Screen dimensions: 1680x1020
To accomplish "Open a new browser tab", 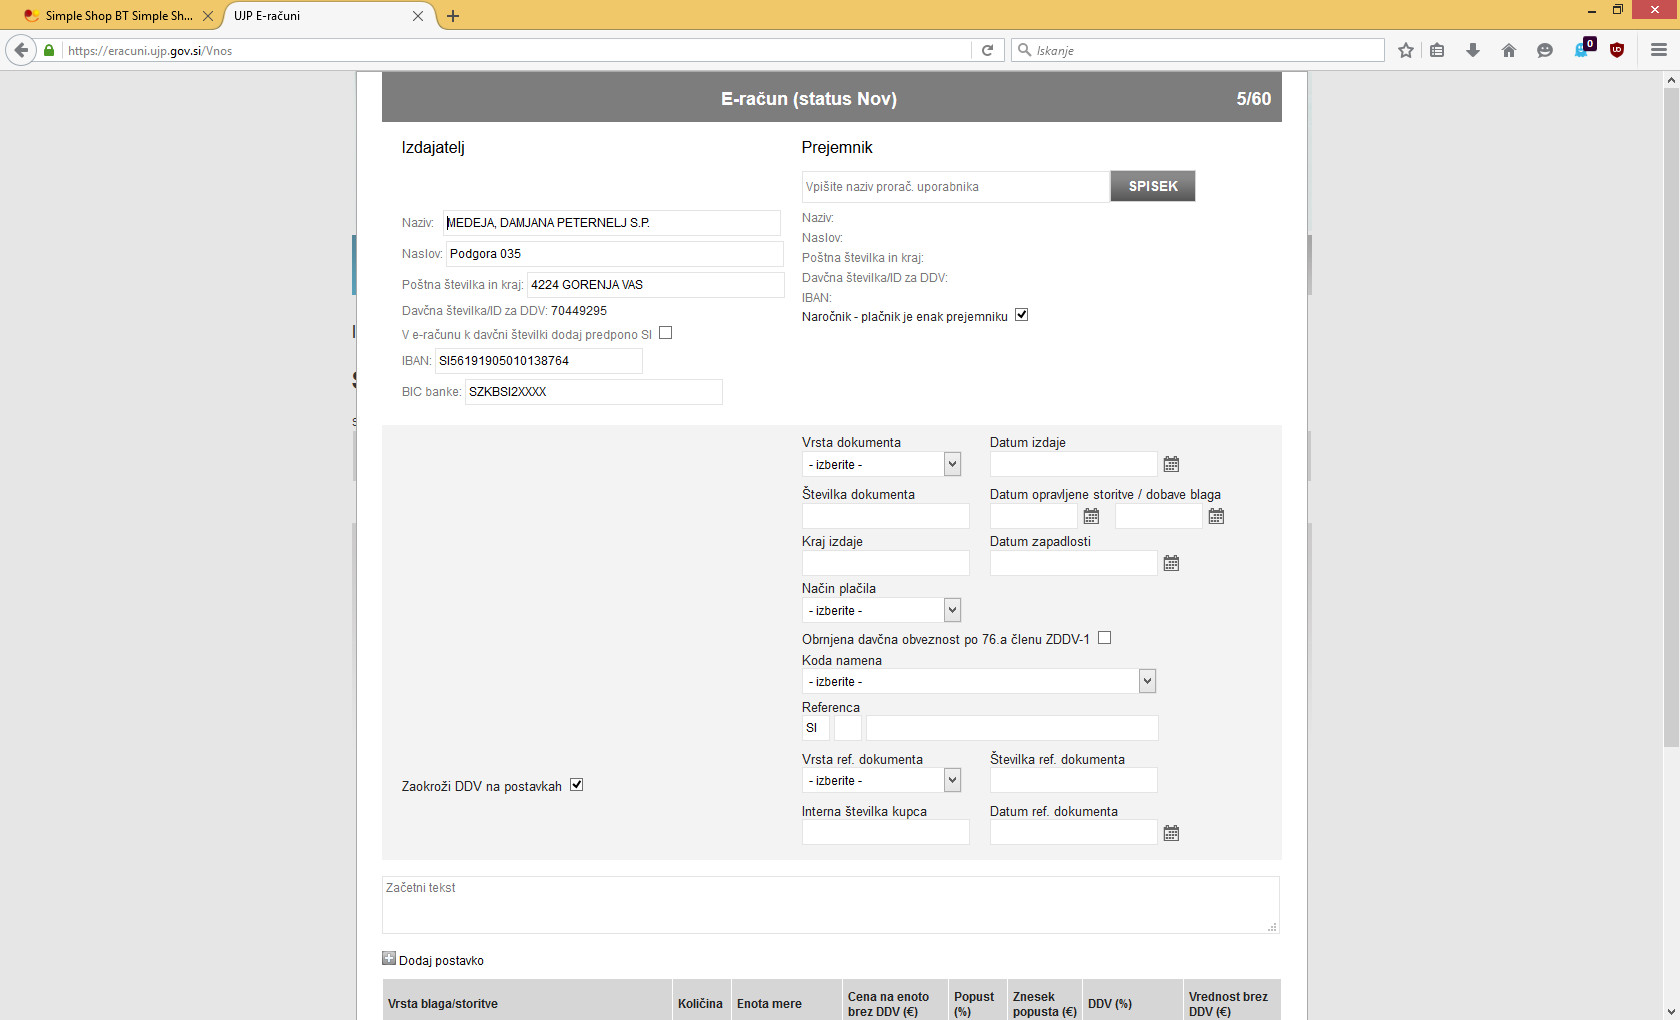I will click(x=453, y=16).
